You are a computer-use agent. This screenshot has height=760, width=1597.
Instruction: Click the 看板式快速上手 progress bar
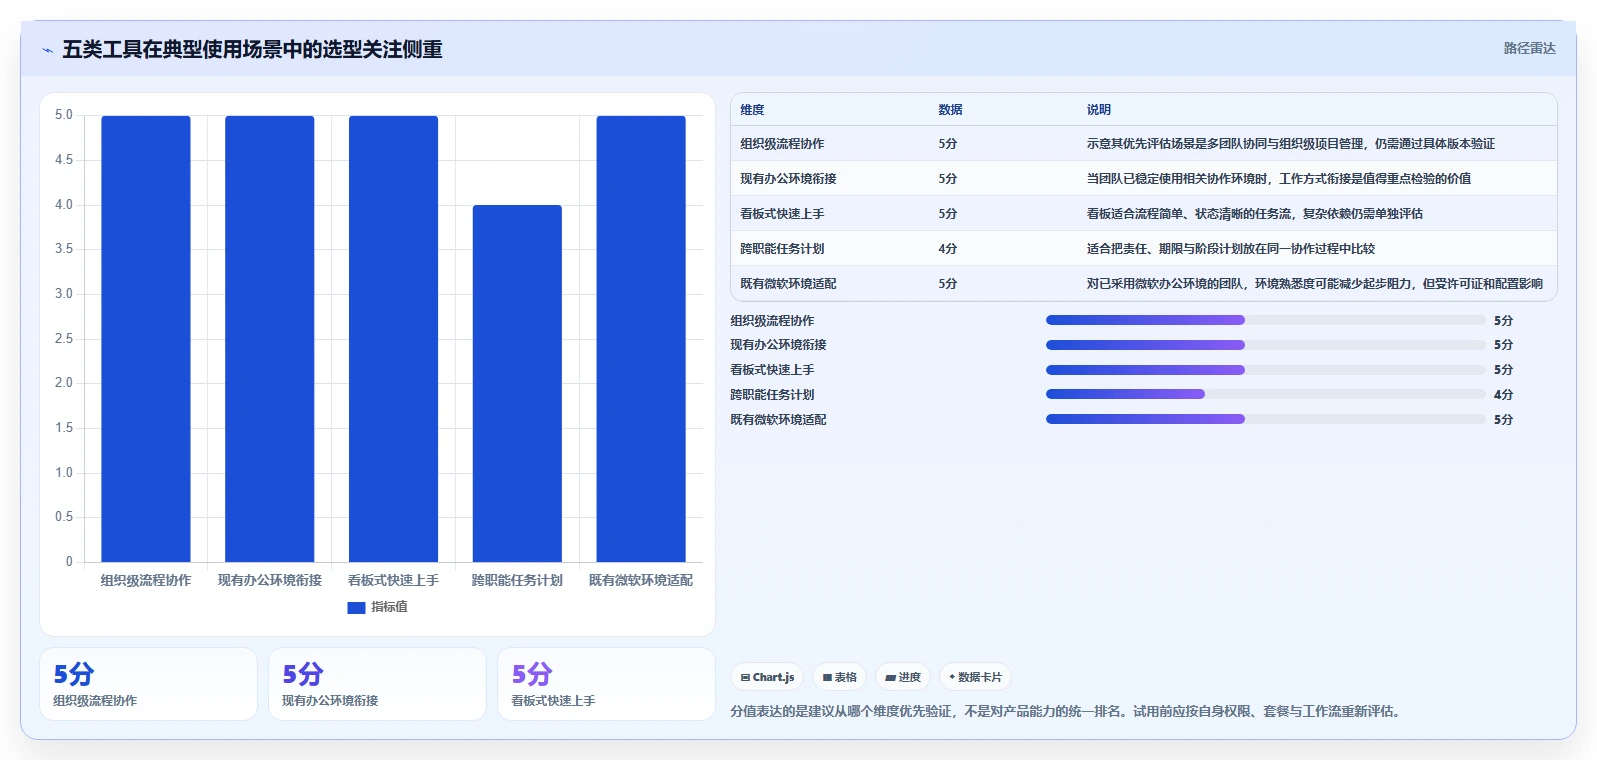click(1265, 370)
